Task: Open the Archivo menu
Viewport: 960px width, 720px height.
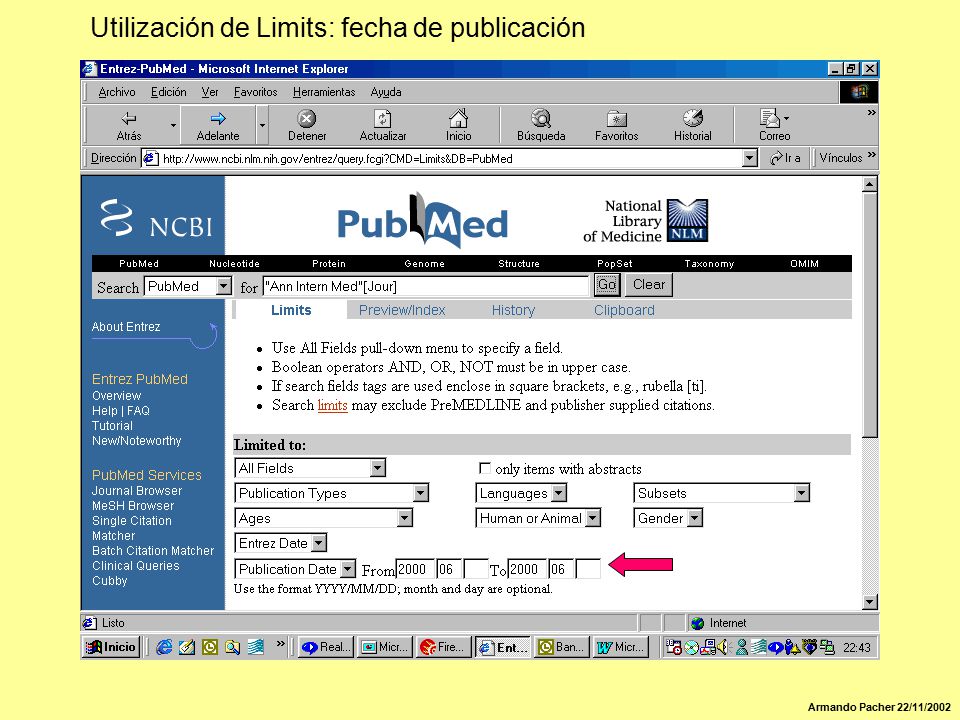Action: tap(117, 92)
